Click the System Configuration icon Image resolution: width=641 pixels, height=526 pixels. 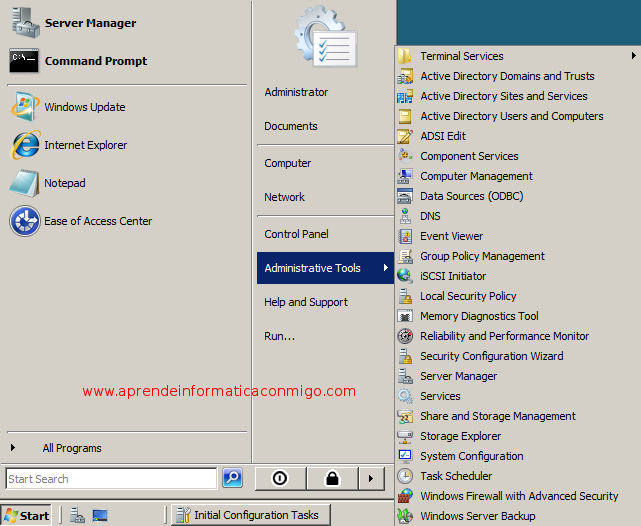click(405, 456)
